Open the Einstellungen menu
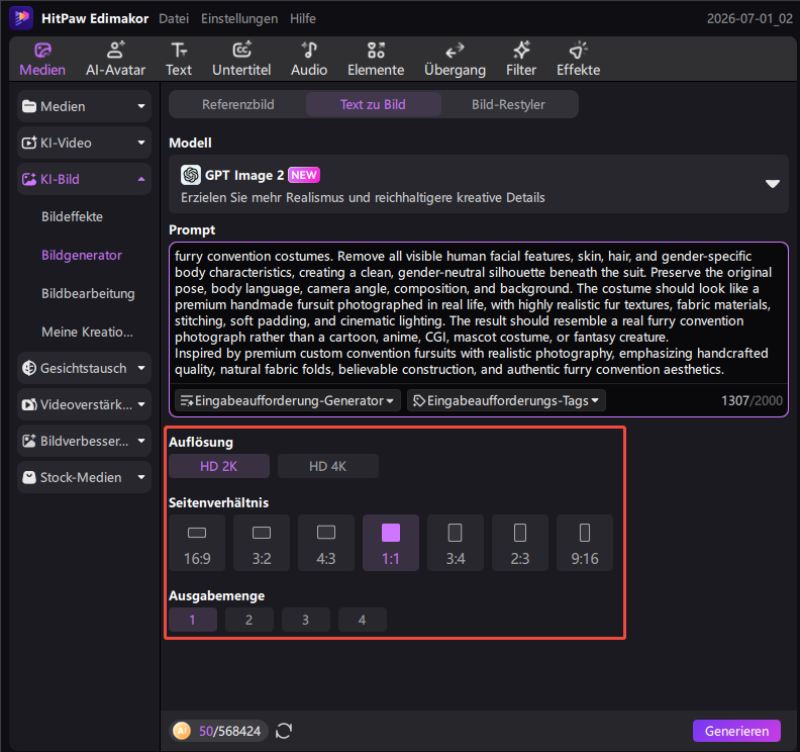The image size is (800, 752). coord(239,19)
